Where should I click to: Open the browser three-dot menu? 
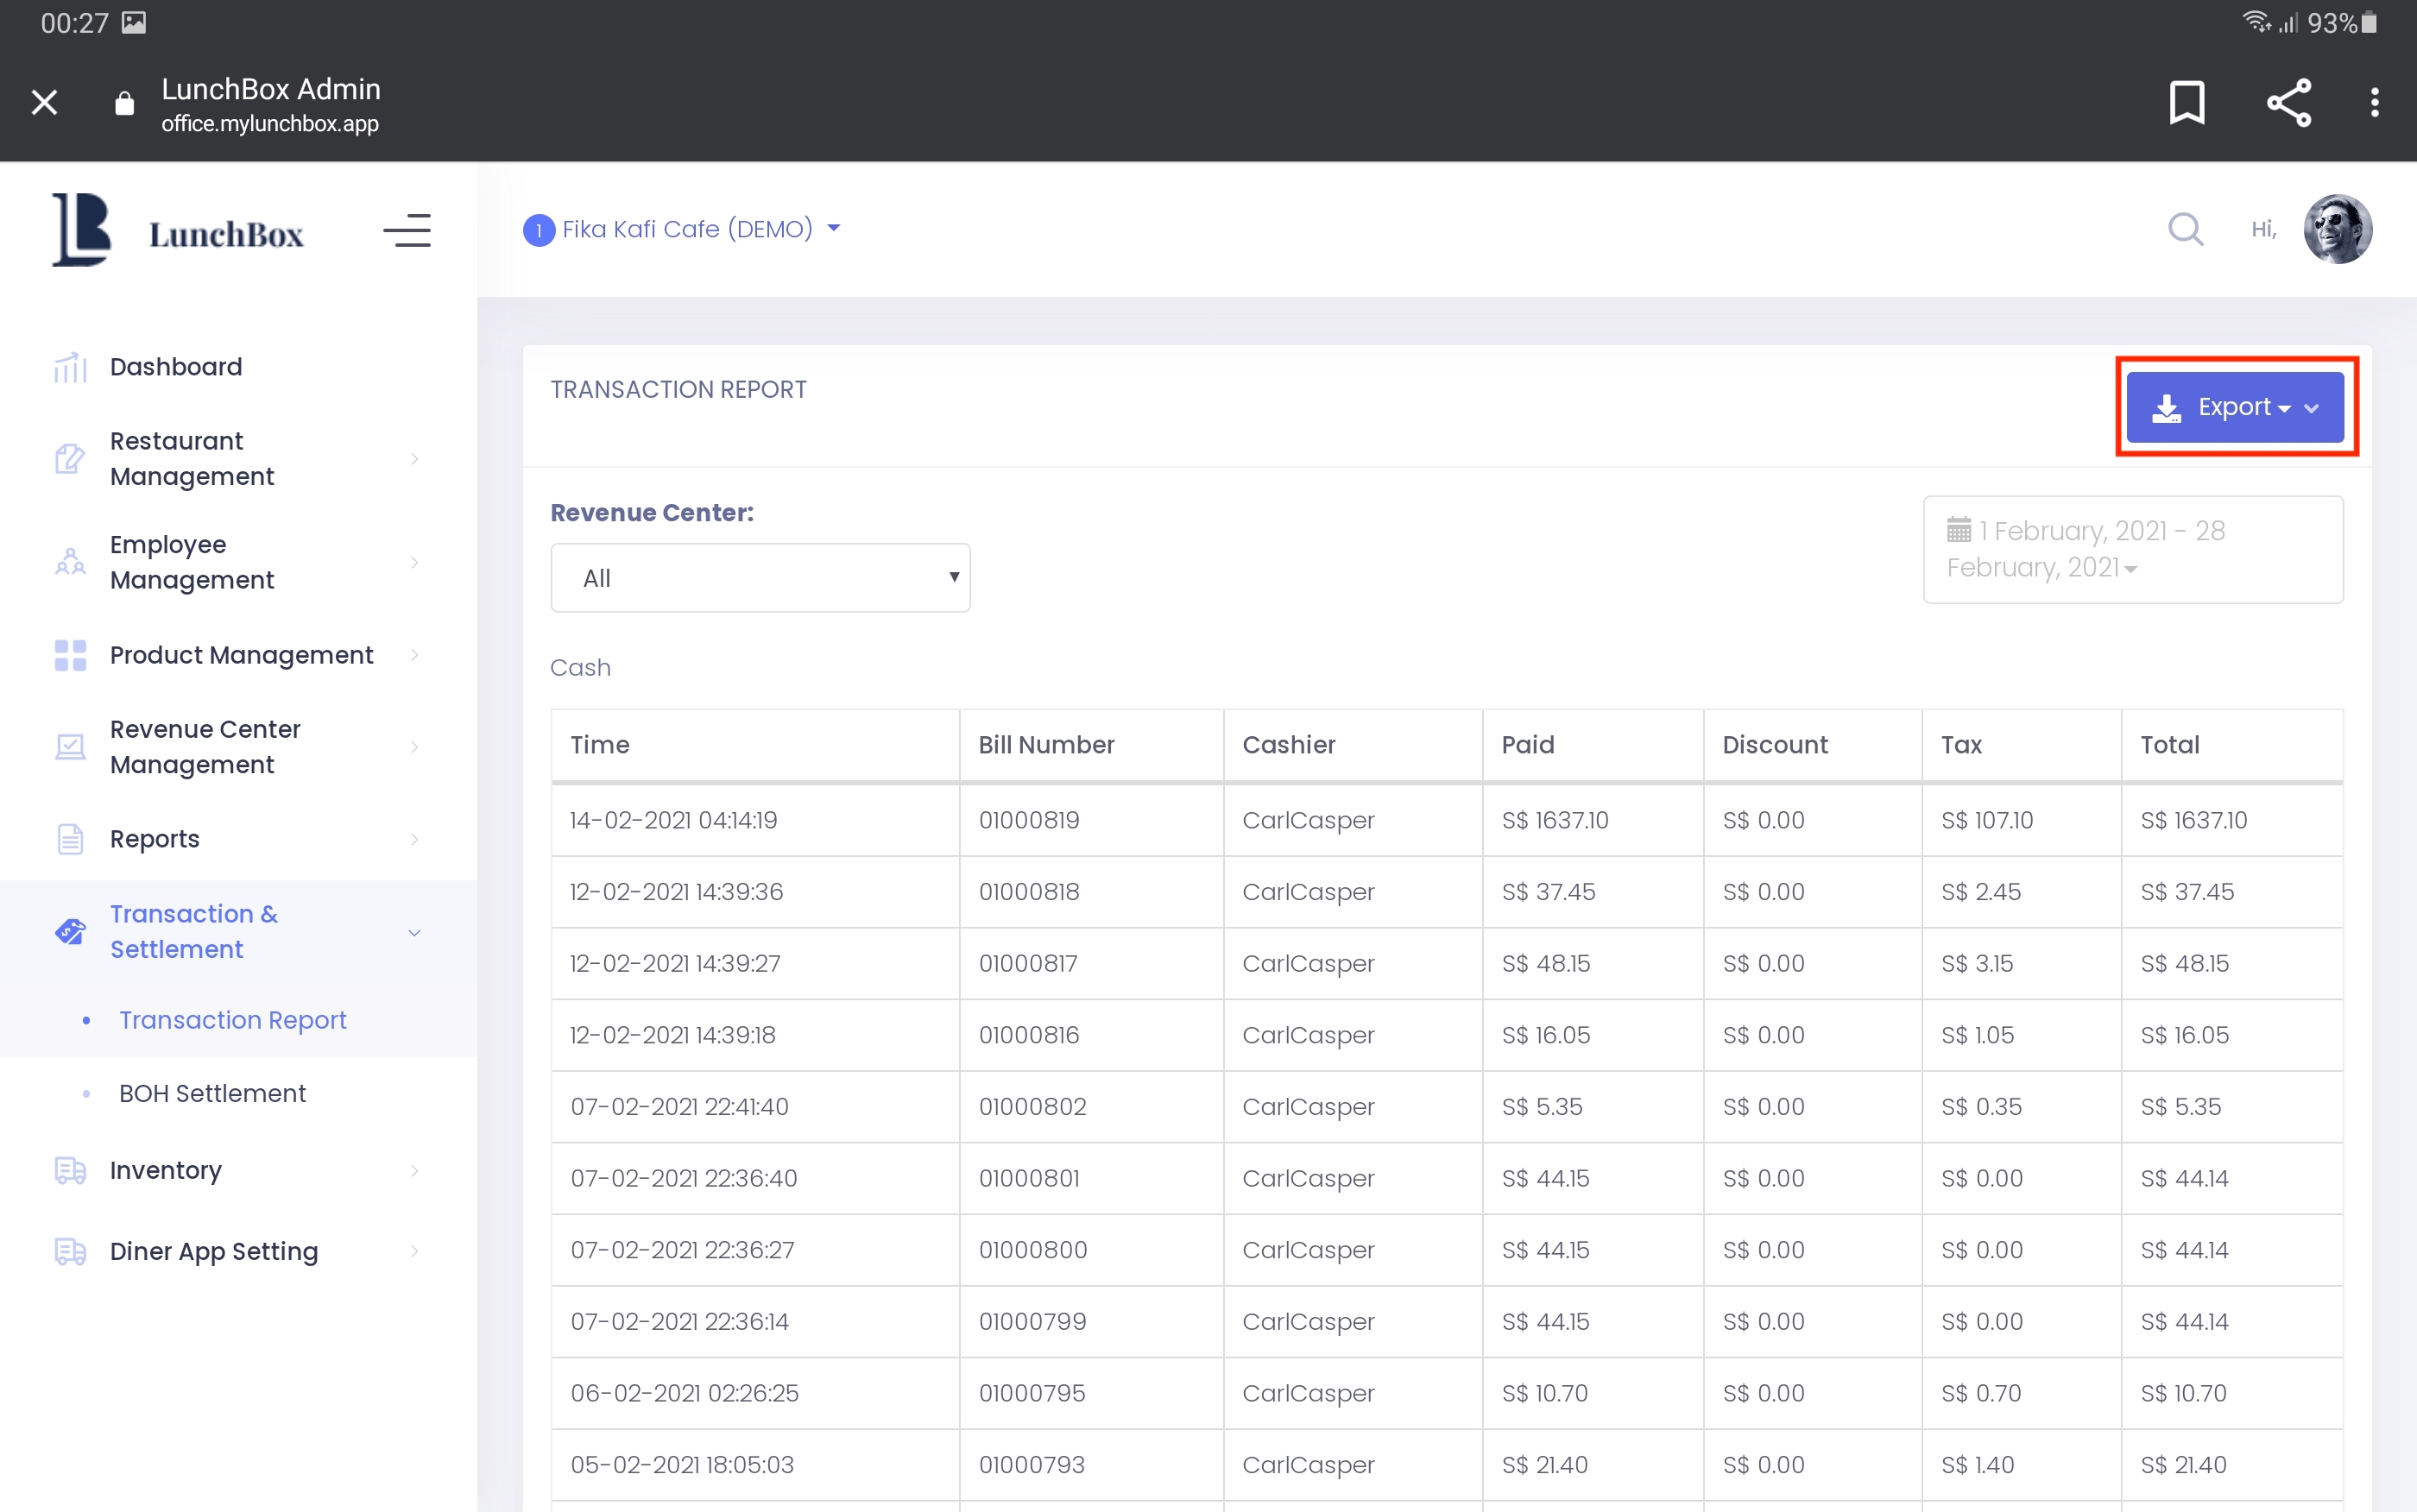(x=2374, y=102)
